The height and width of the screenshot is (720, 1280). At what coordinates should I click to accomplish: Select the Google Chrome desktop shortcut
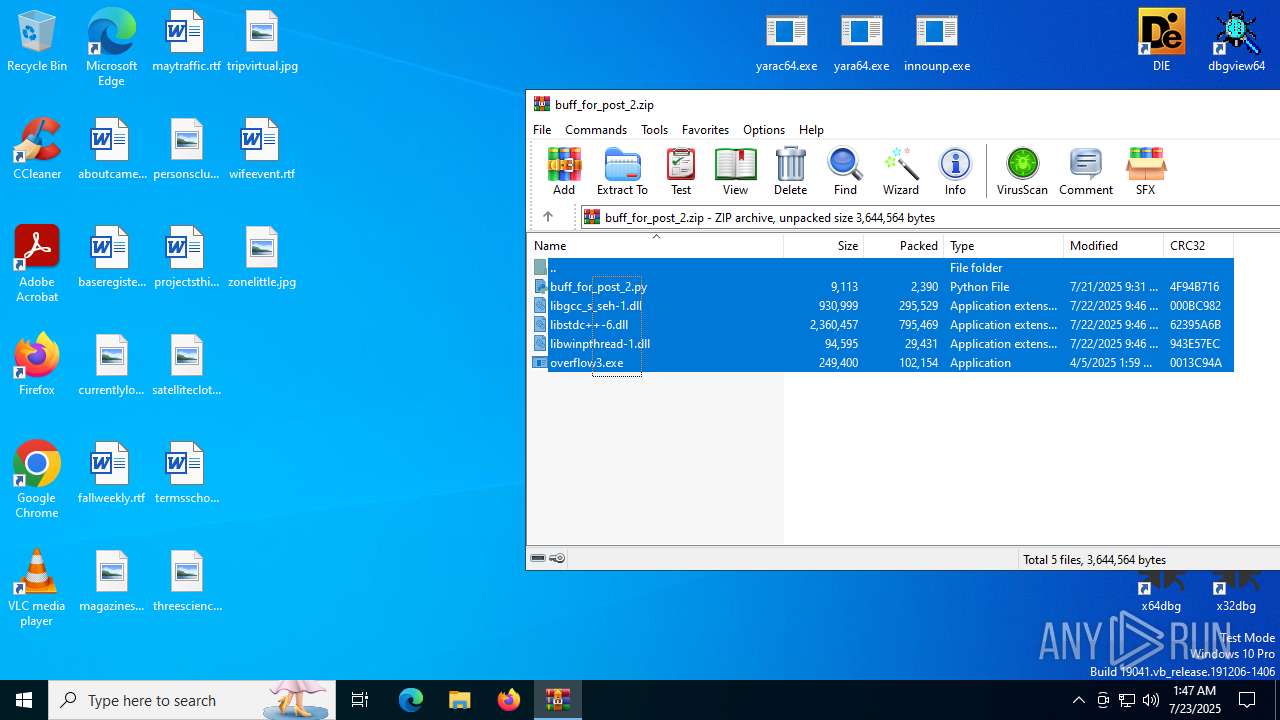coord(37,480)
